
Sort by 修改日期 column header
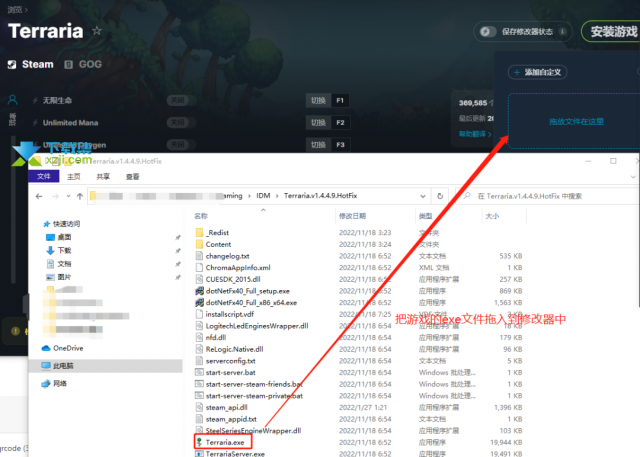[x=352, y=216]
